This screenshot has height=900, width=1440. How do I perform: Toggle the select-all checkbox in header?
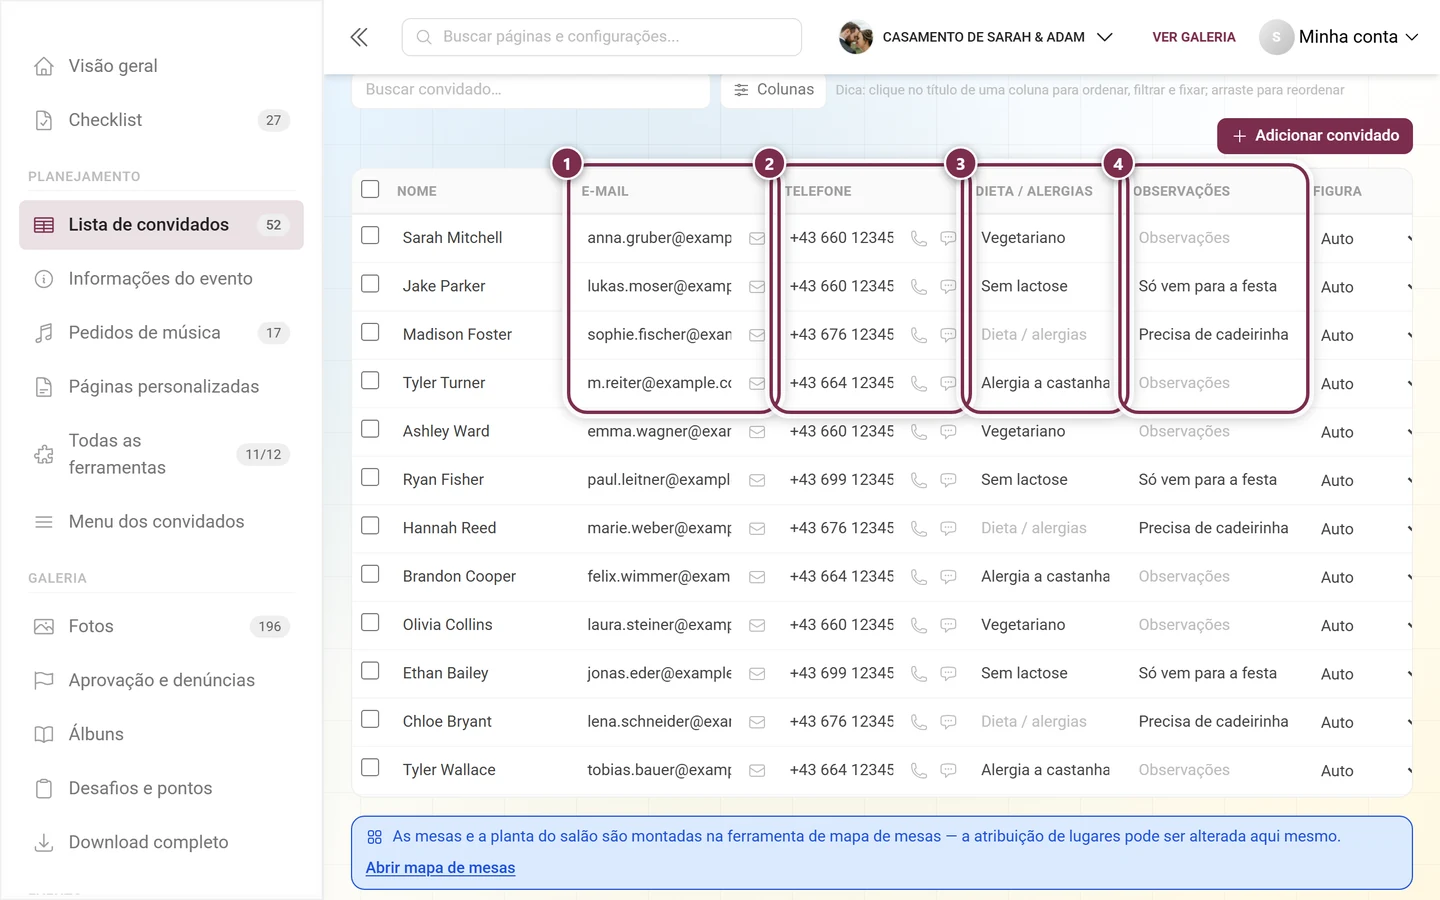[370, 189]
